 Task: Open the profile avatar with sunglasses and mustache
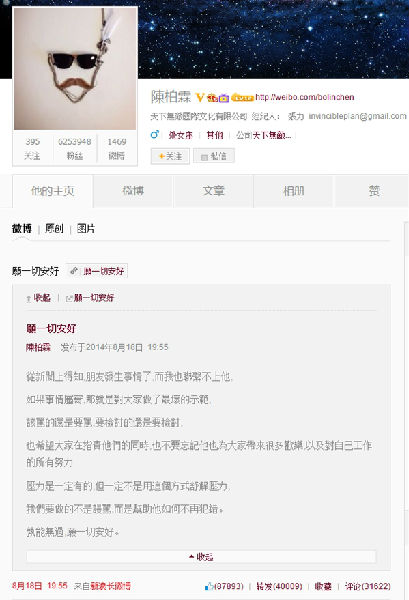(75, 69)
